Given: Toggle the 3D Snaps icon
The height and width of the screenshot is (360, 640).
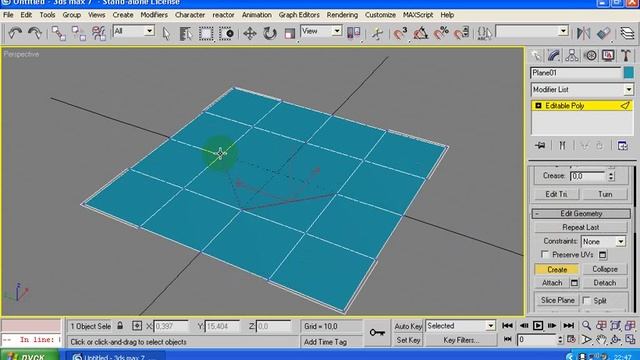Looking at the screenshot, I should point(400,33).
